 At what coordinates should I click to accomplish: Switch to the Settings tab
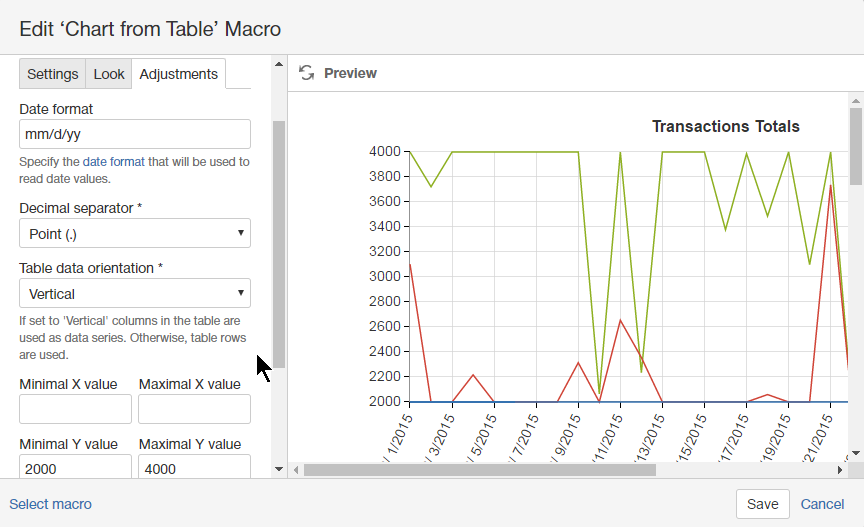click(52, 74)
